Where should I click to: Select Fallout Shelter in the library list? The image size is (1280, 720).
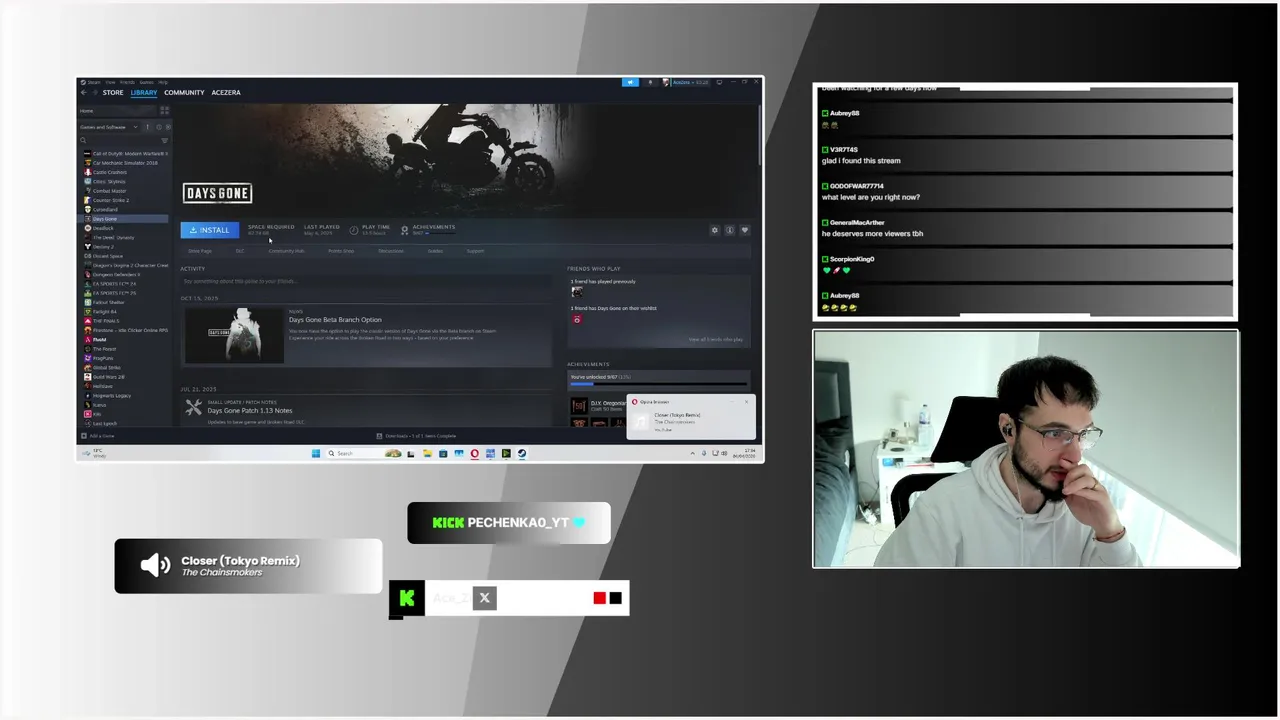(125, 302)
